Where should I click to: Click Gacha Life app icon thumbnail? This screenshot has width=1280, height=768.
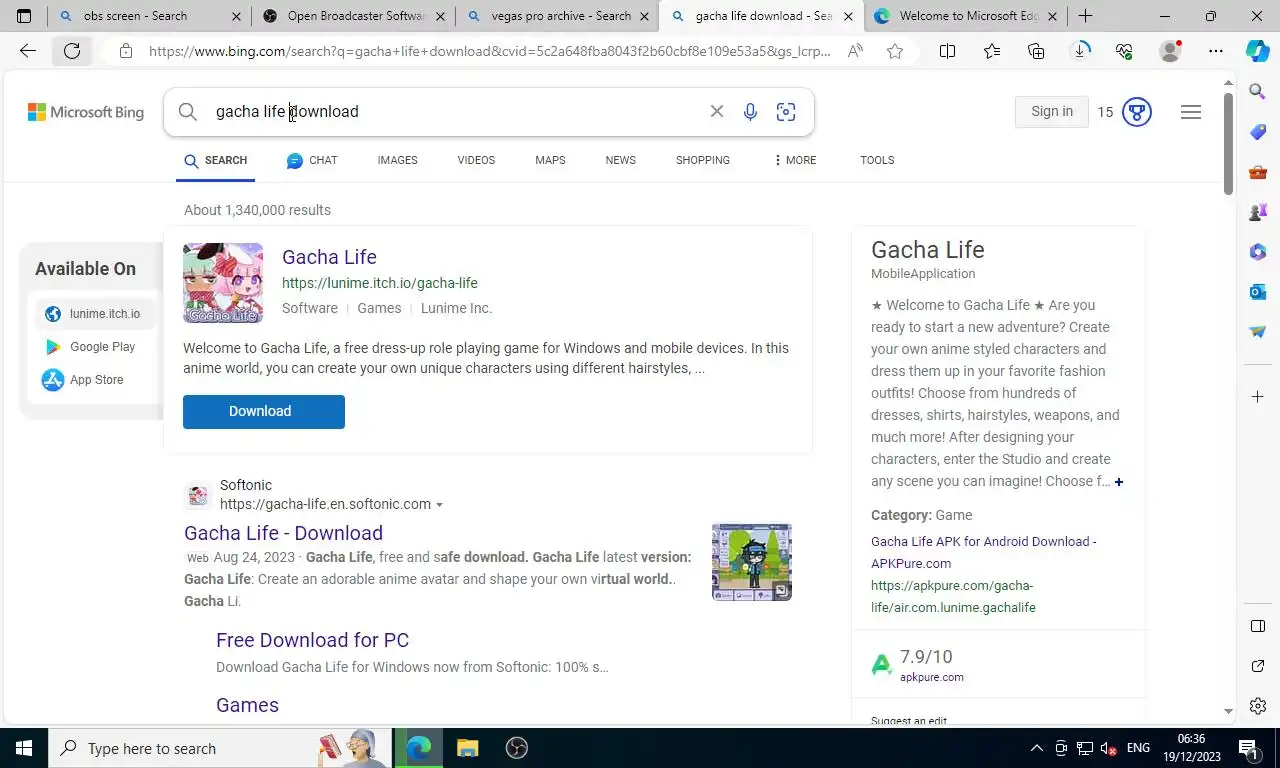pyautogui.click(x=223, y=283)
